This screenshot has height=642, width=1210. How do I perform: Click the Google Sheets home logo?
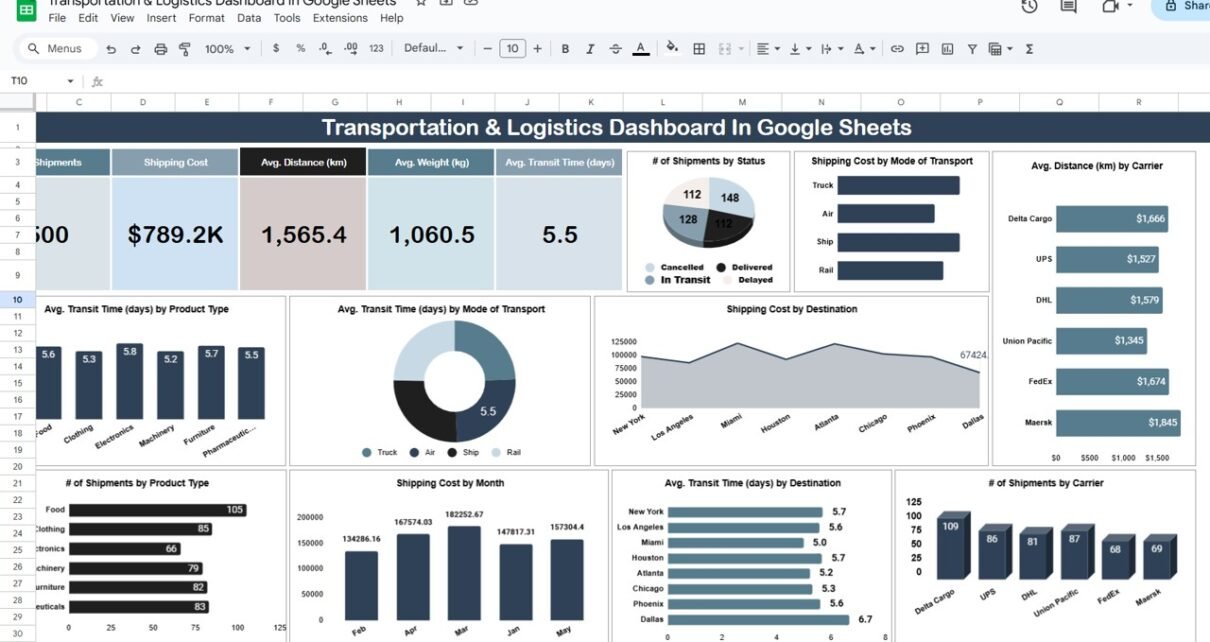(26, 10)
